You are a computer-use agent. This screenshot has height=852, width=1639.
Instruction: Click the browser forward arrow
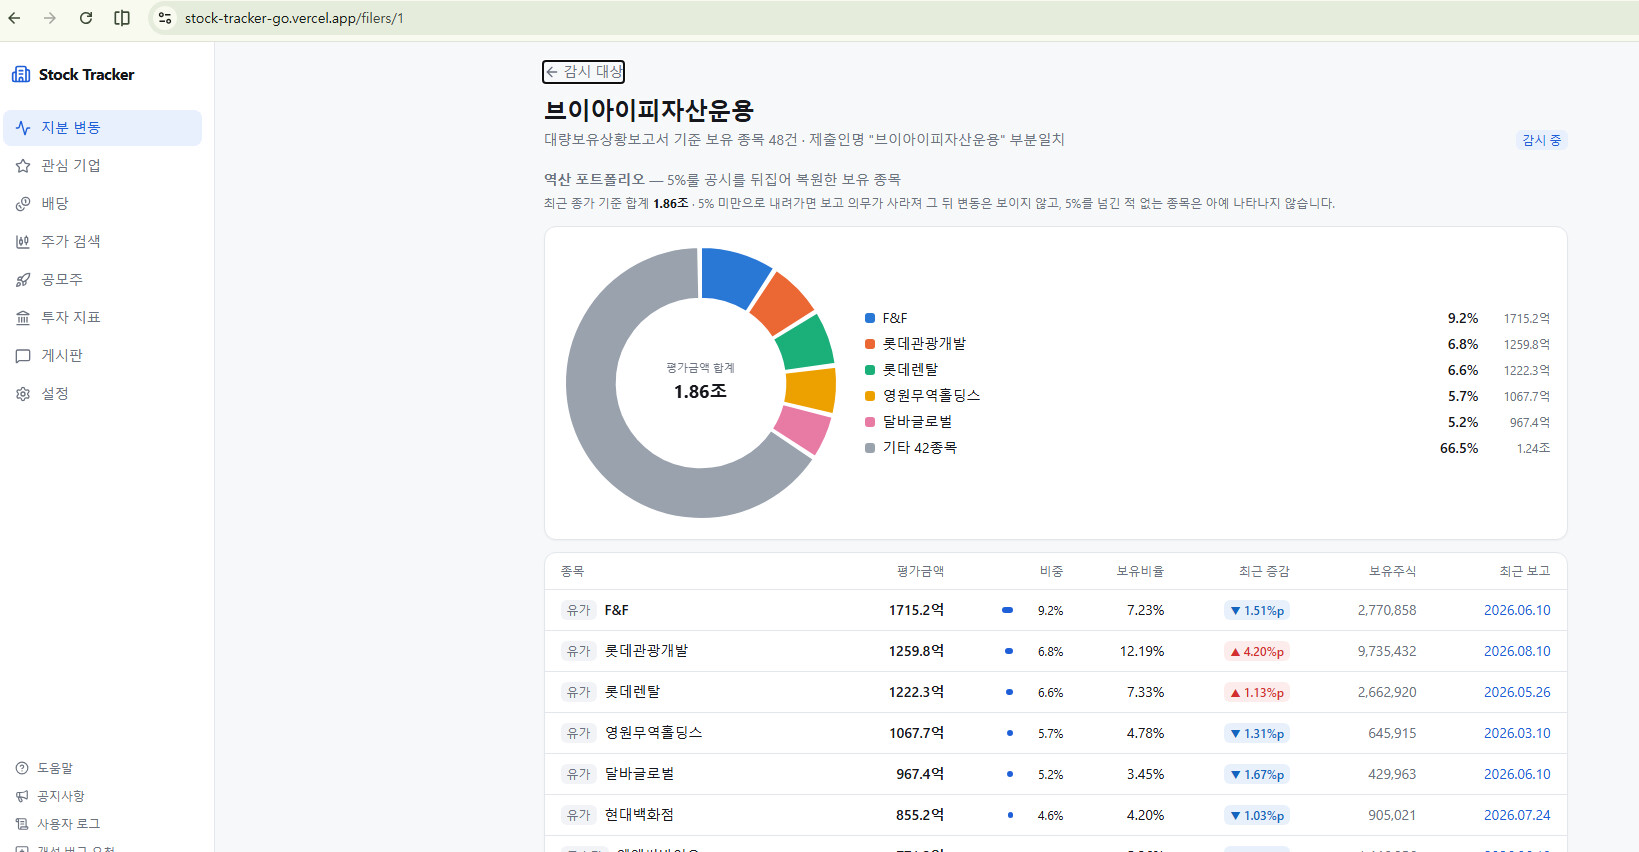coord(50,18)
